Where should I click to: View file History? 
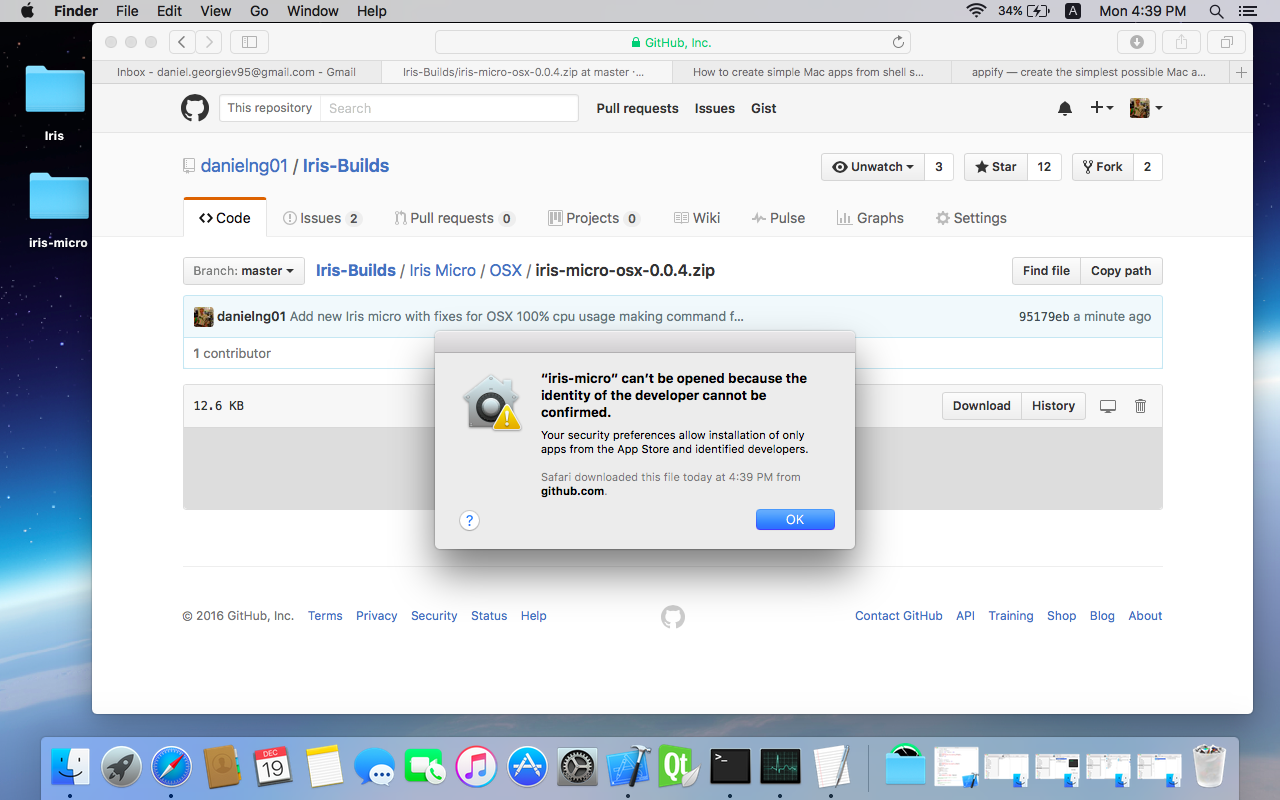[x=1053, y=406]
